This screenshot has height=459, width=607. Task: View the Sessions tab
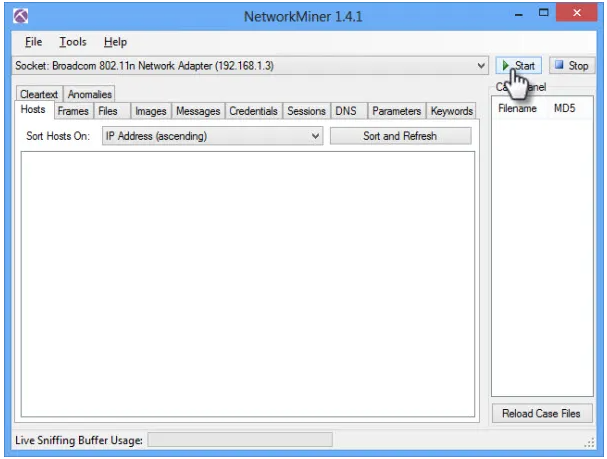(x=306, y=111)
